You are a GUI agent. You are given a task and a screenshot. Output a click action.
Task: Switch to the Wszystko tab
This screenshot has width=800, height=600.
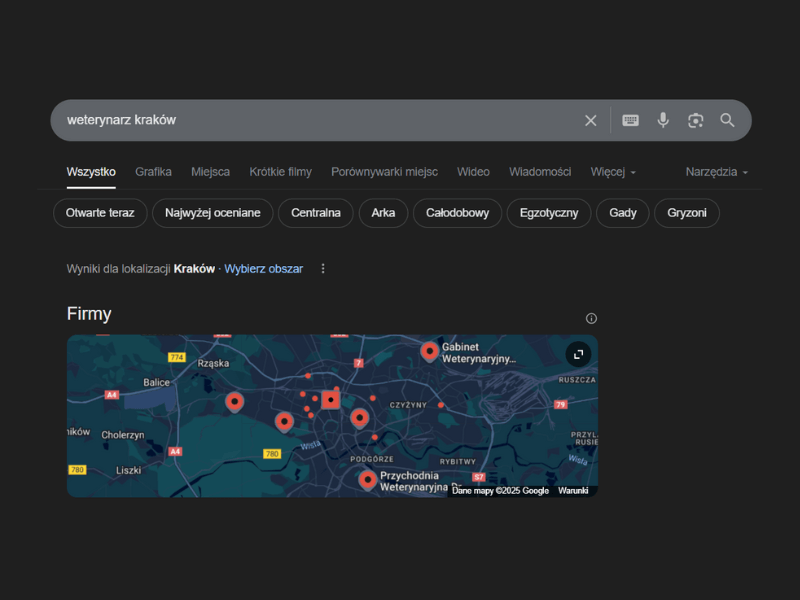[x=91, y=172]
